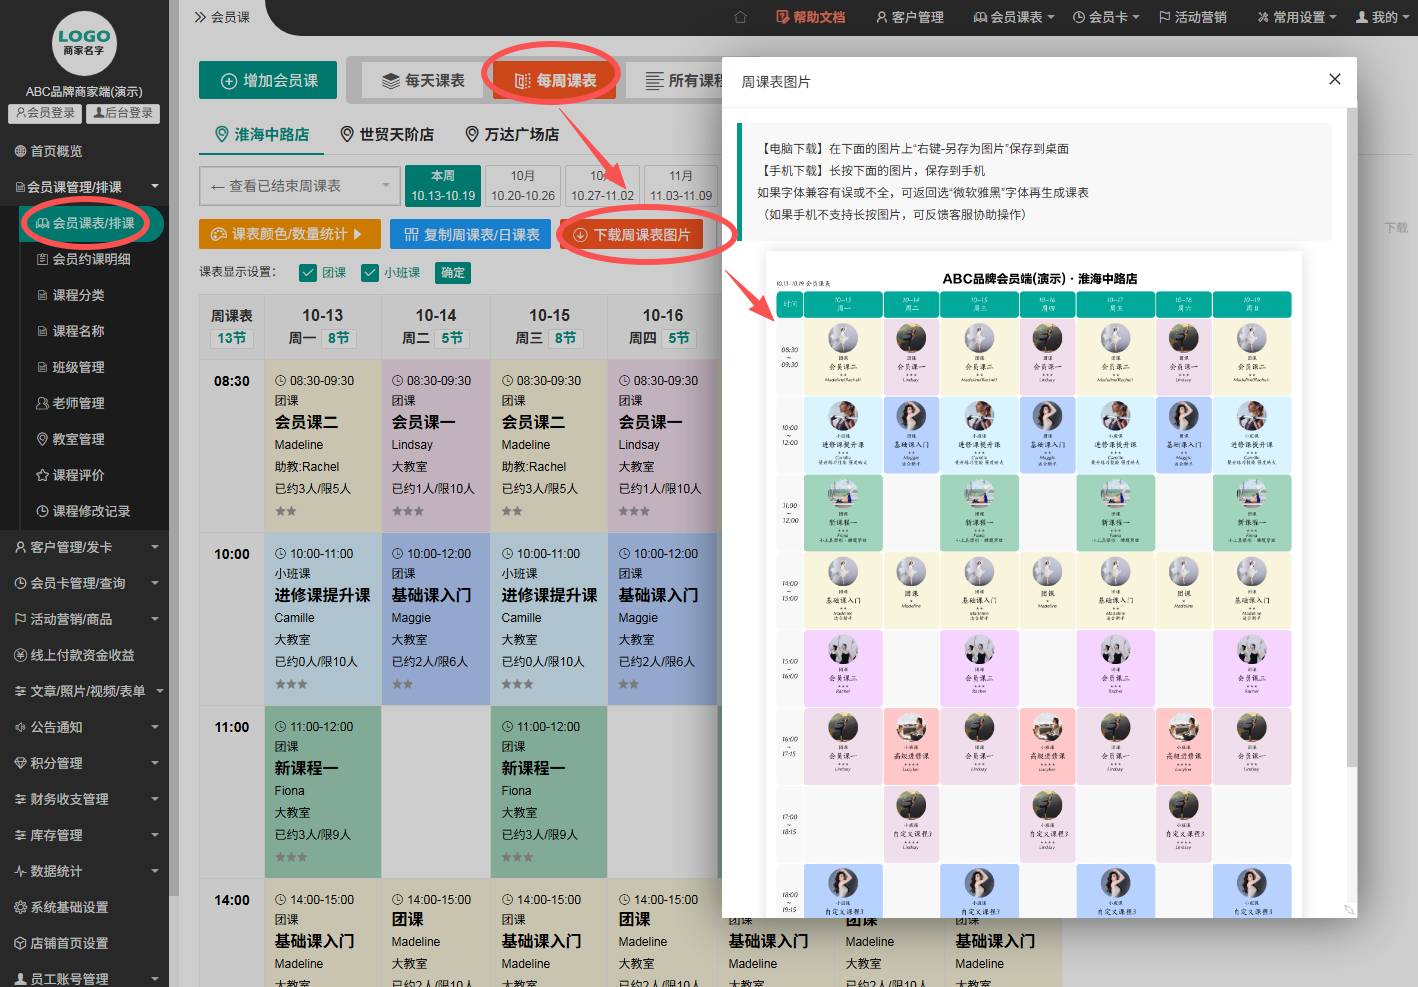
Task: Toggle the 团课 checkbox
Action: click(x=309, y=273)
